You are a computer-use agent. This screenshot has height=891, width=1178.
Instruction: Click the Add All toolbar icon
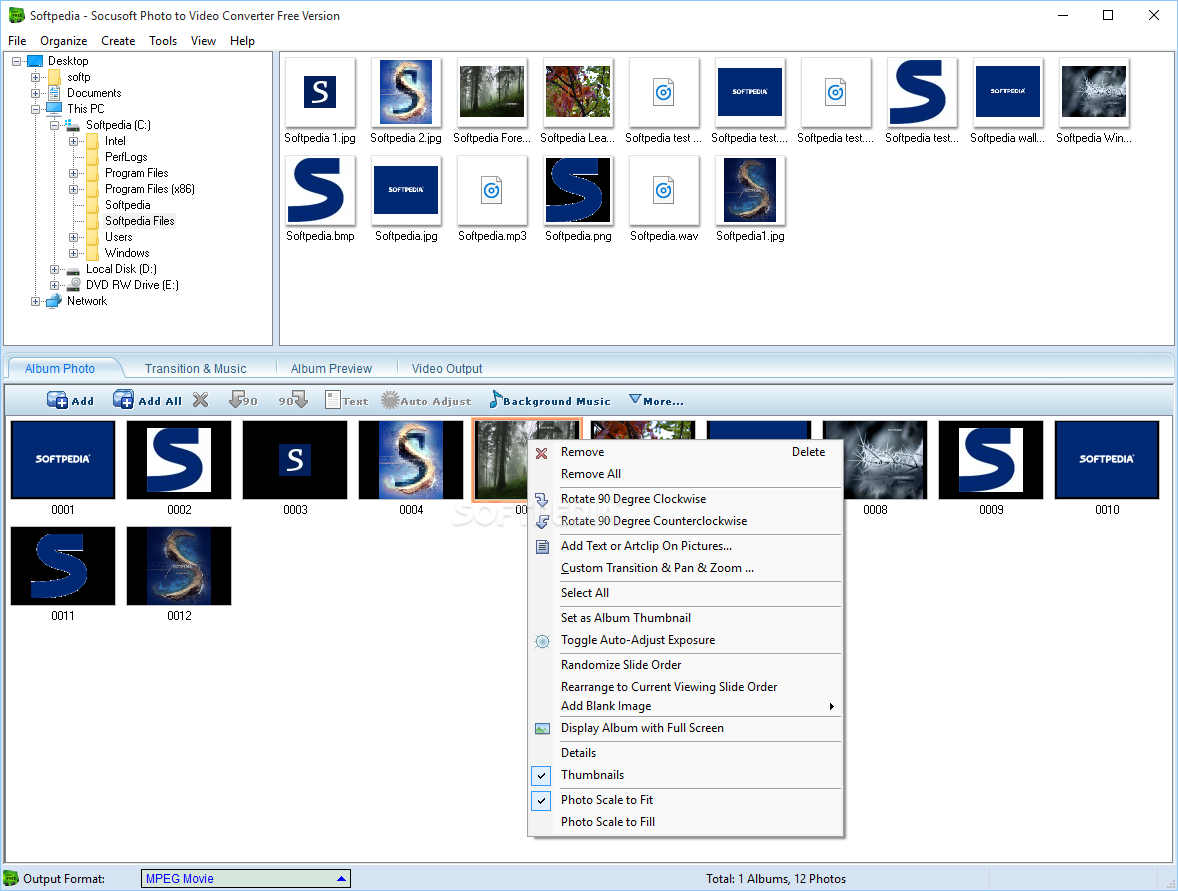123,400
